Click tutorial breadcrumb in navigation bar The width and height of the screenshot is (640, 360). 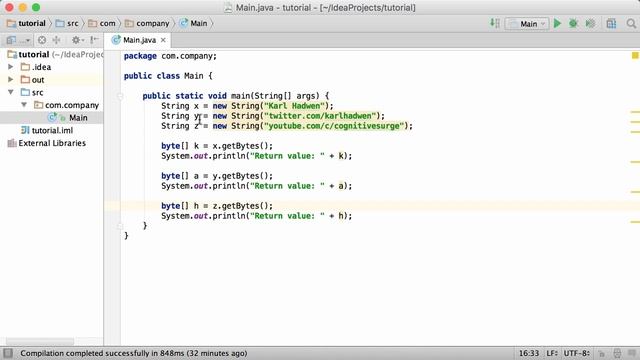pyautogui.click(x=27, y=23)
